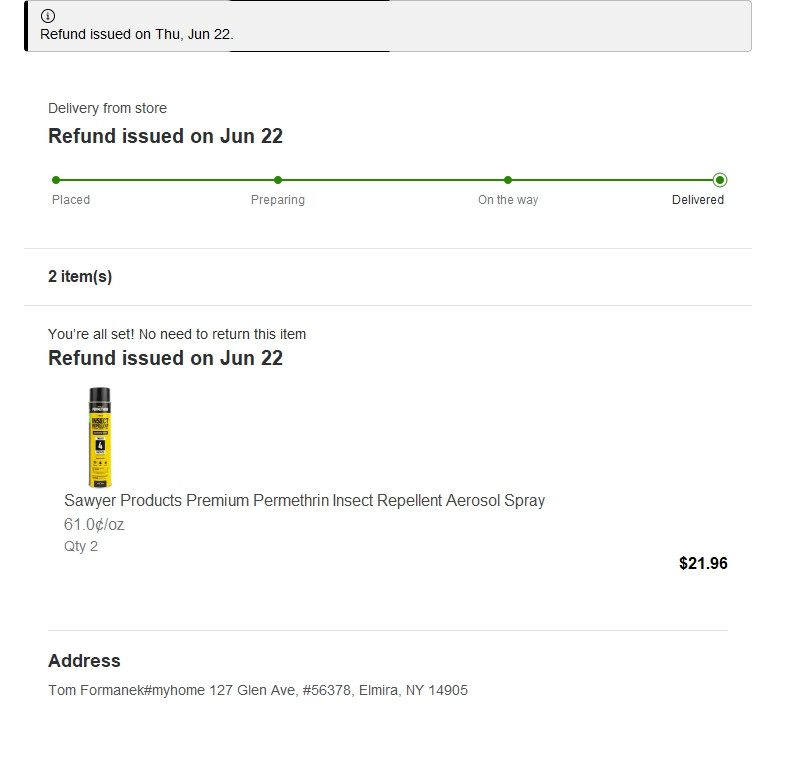The width and height of the screenshot is (800, 766).
Task: Click the Qty 2 quantity text
Action: tap(81, 546)
